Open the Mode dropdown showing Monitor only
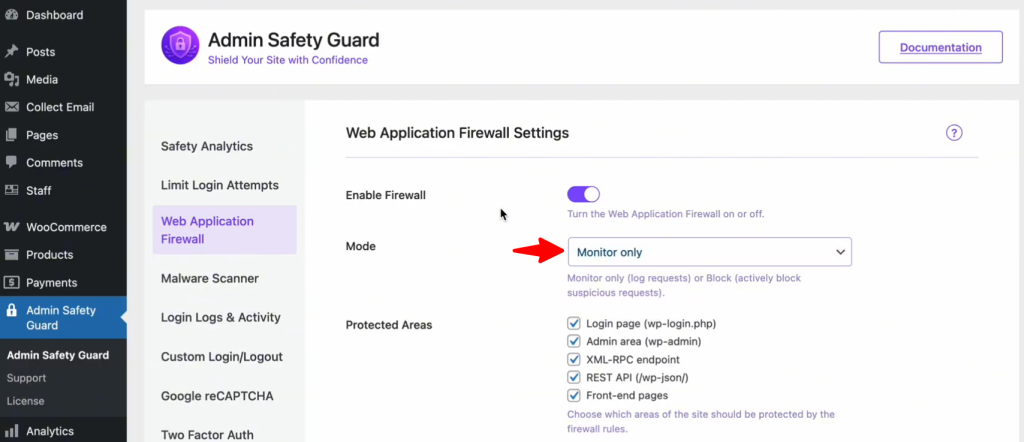This screenshot has width=1024, height=442. (709, 252)
